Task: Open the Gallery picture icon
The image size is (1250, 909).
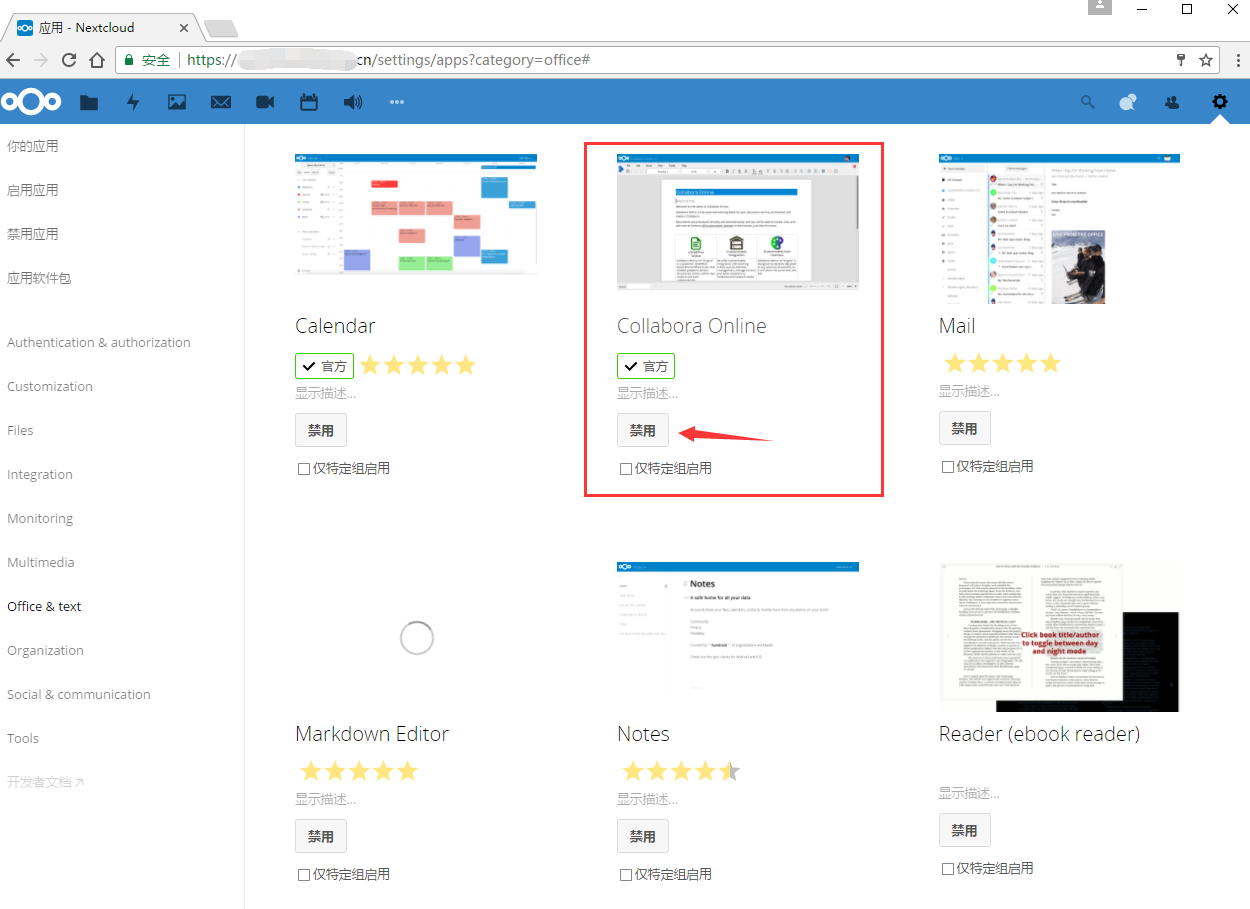Action: coord(176,101)
